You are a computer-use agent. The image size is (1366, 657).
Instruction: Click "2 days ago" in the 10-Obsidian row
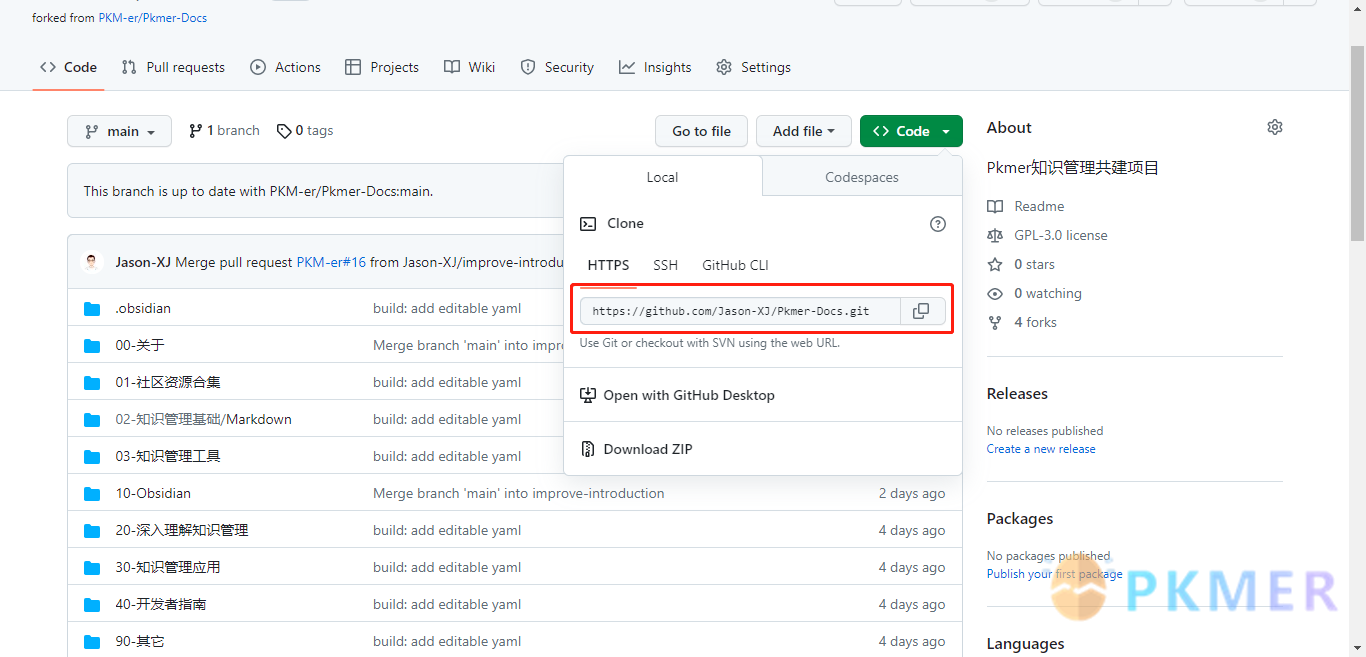click(912, 493)
